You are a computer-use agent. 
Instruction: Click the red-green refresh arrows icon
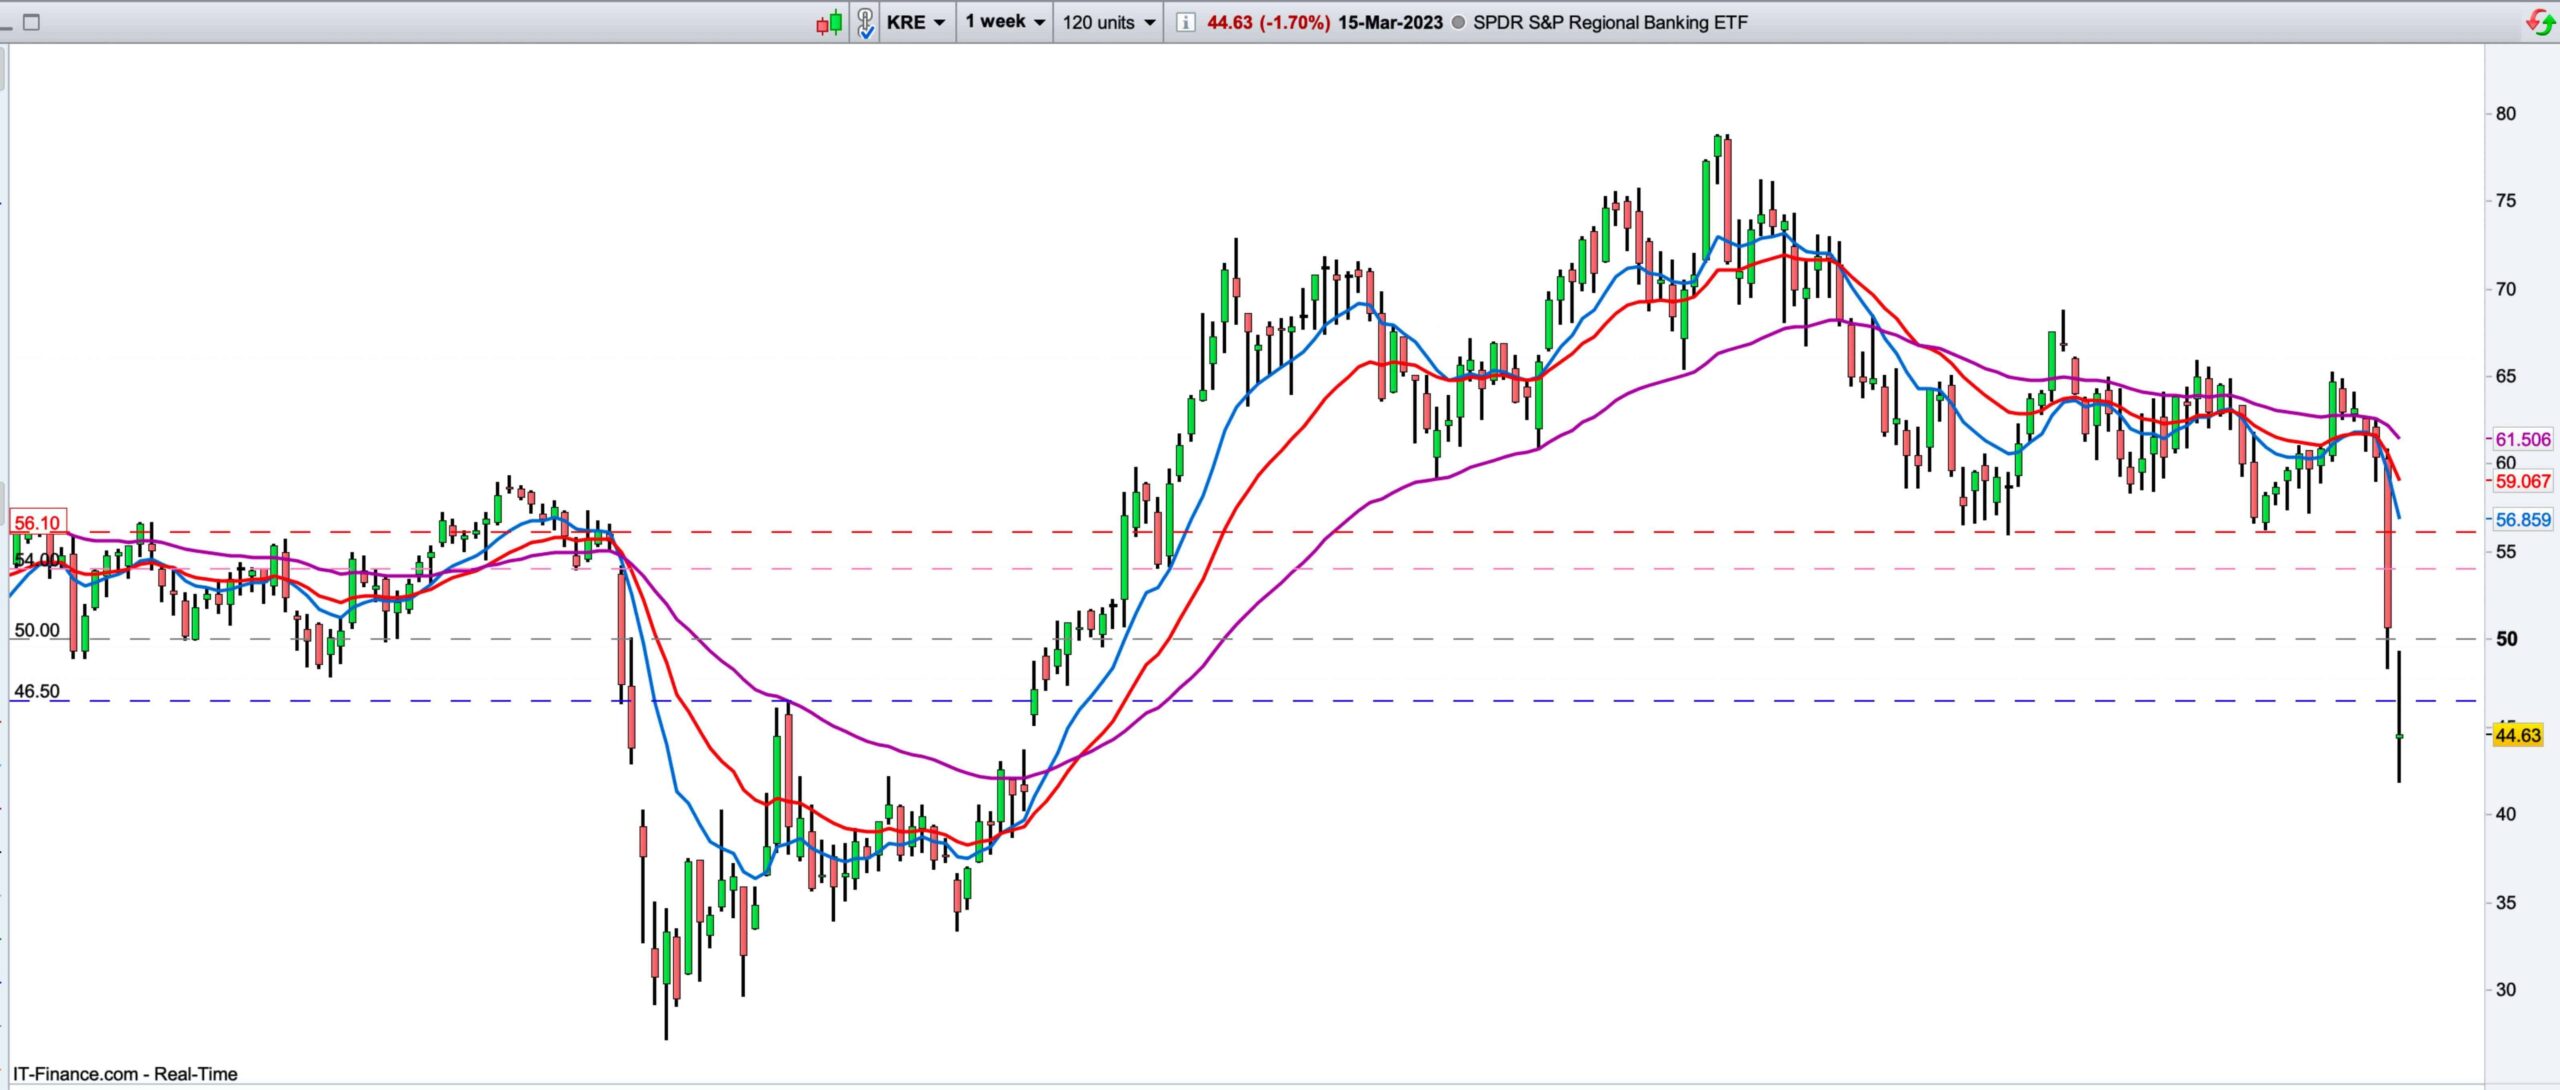2541,22
